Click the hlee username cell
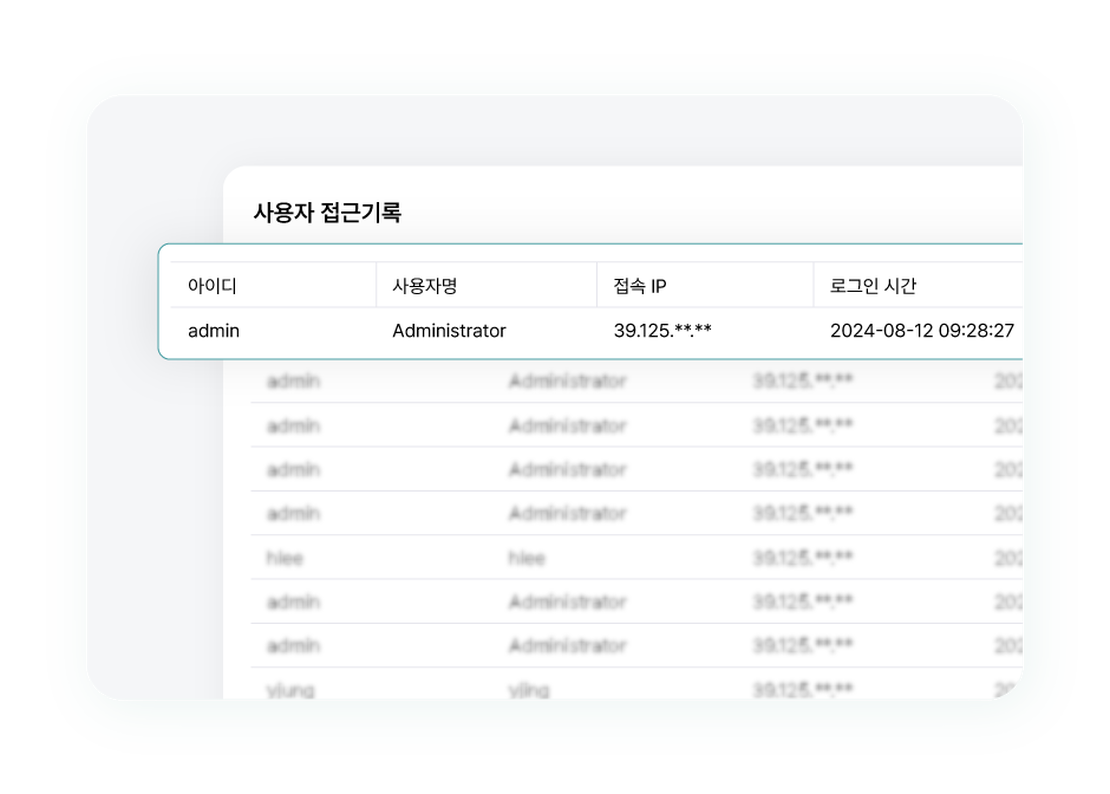1110x794 pixels. pos(527,558)
